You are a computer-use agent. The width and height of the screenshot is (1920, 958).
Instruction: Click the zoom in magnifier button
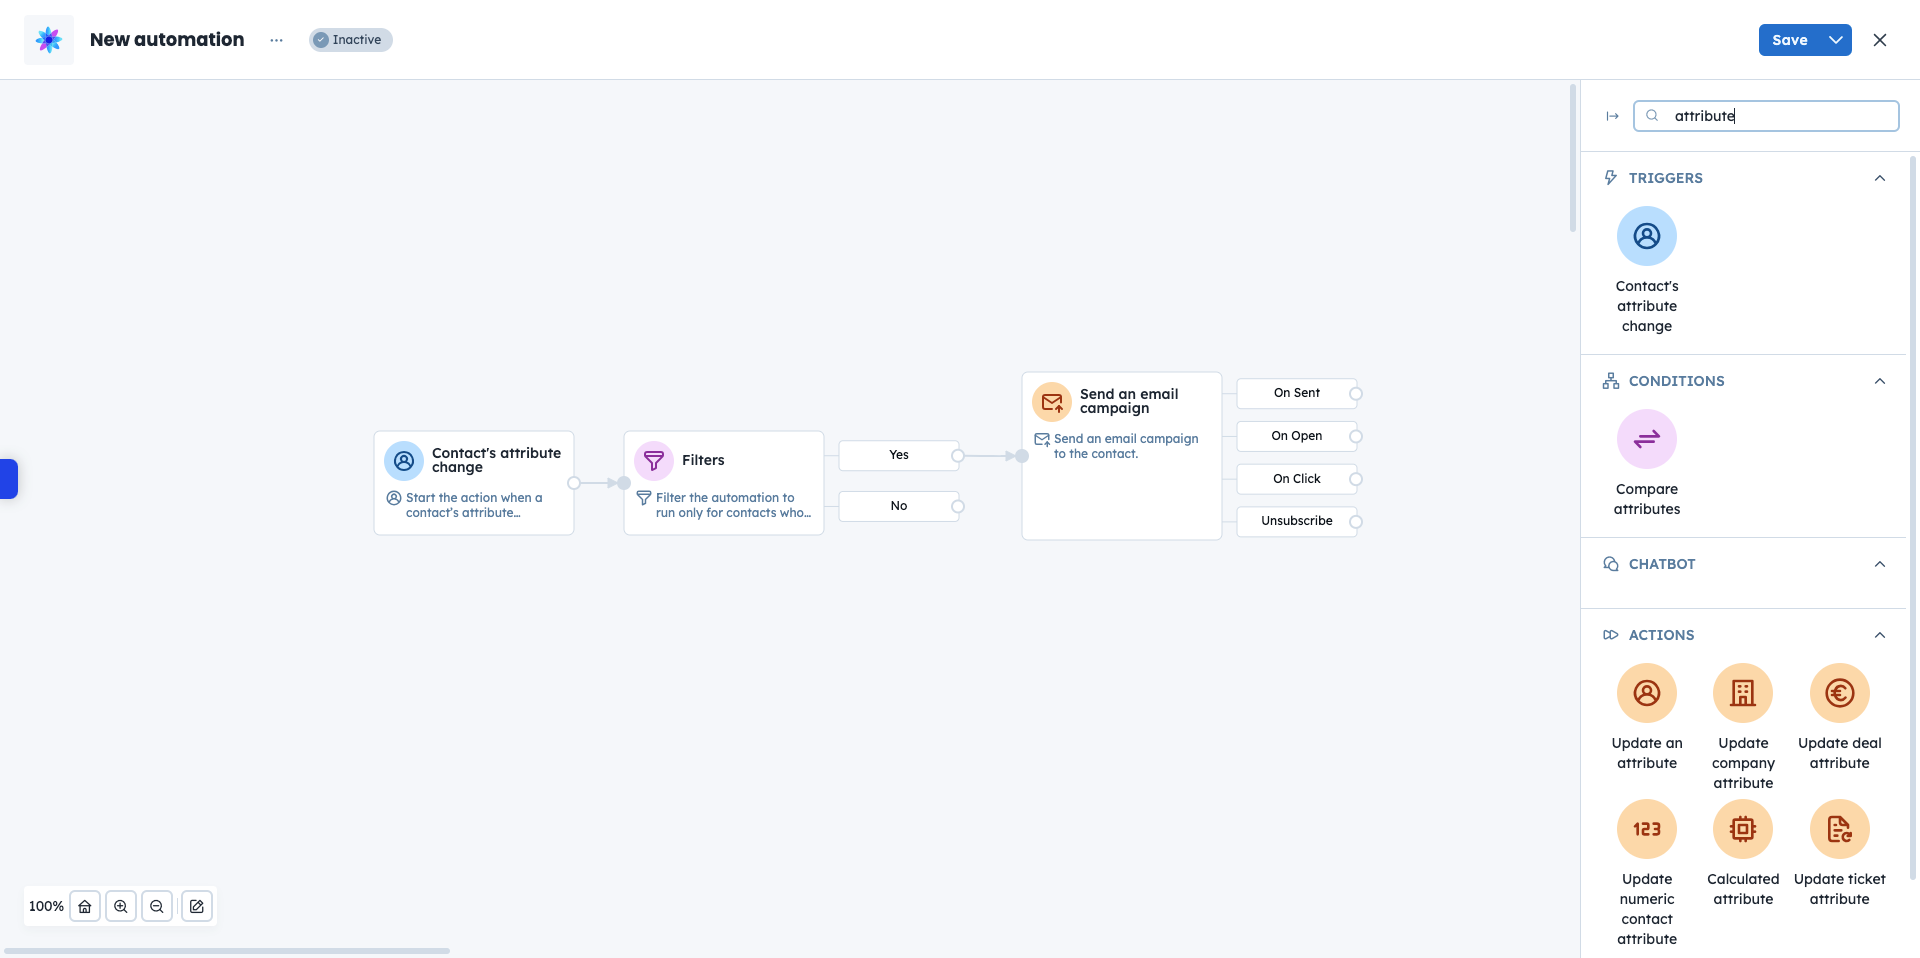pos(121,907)
